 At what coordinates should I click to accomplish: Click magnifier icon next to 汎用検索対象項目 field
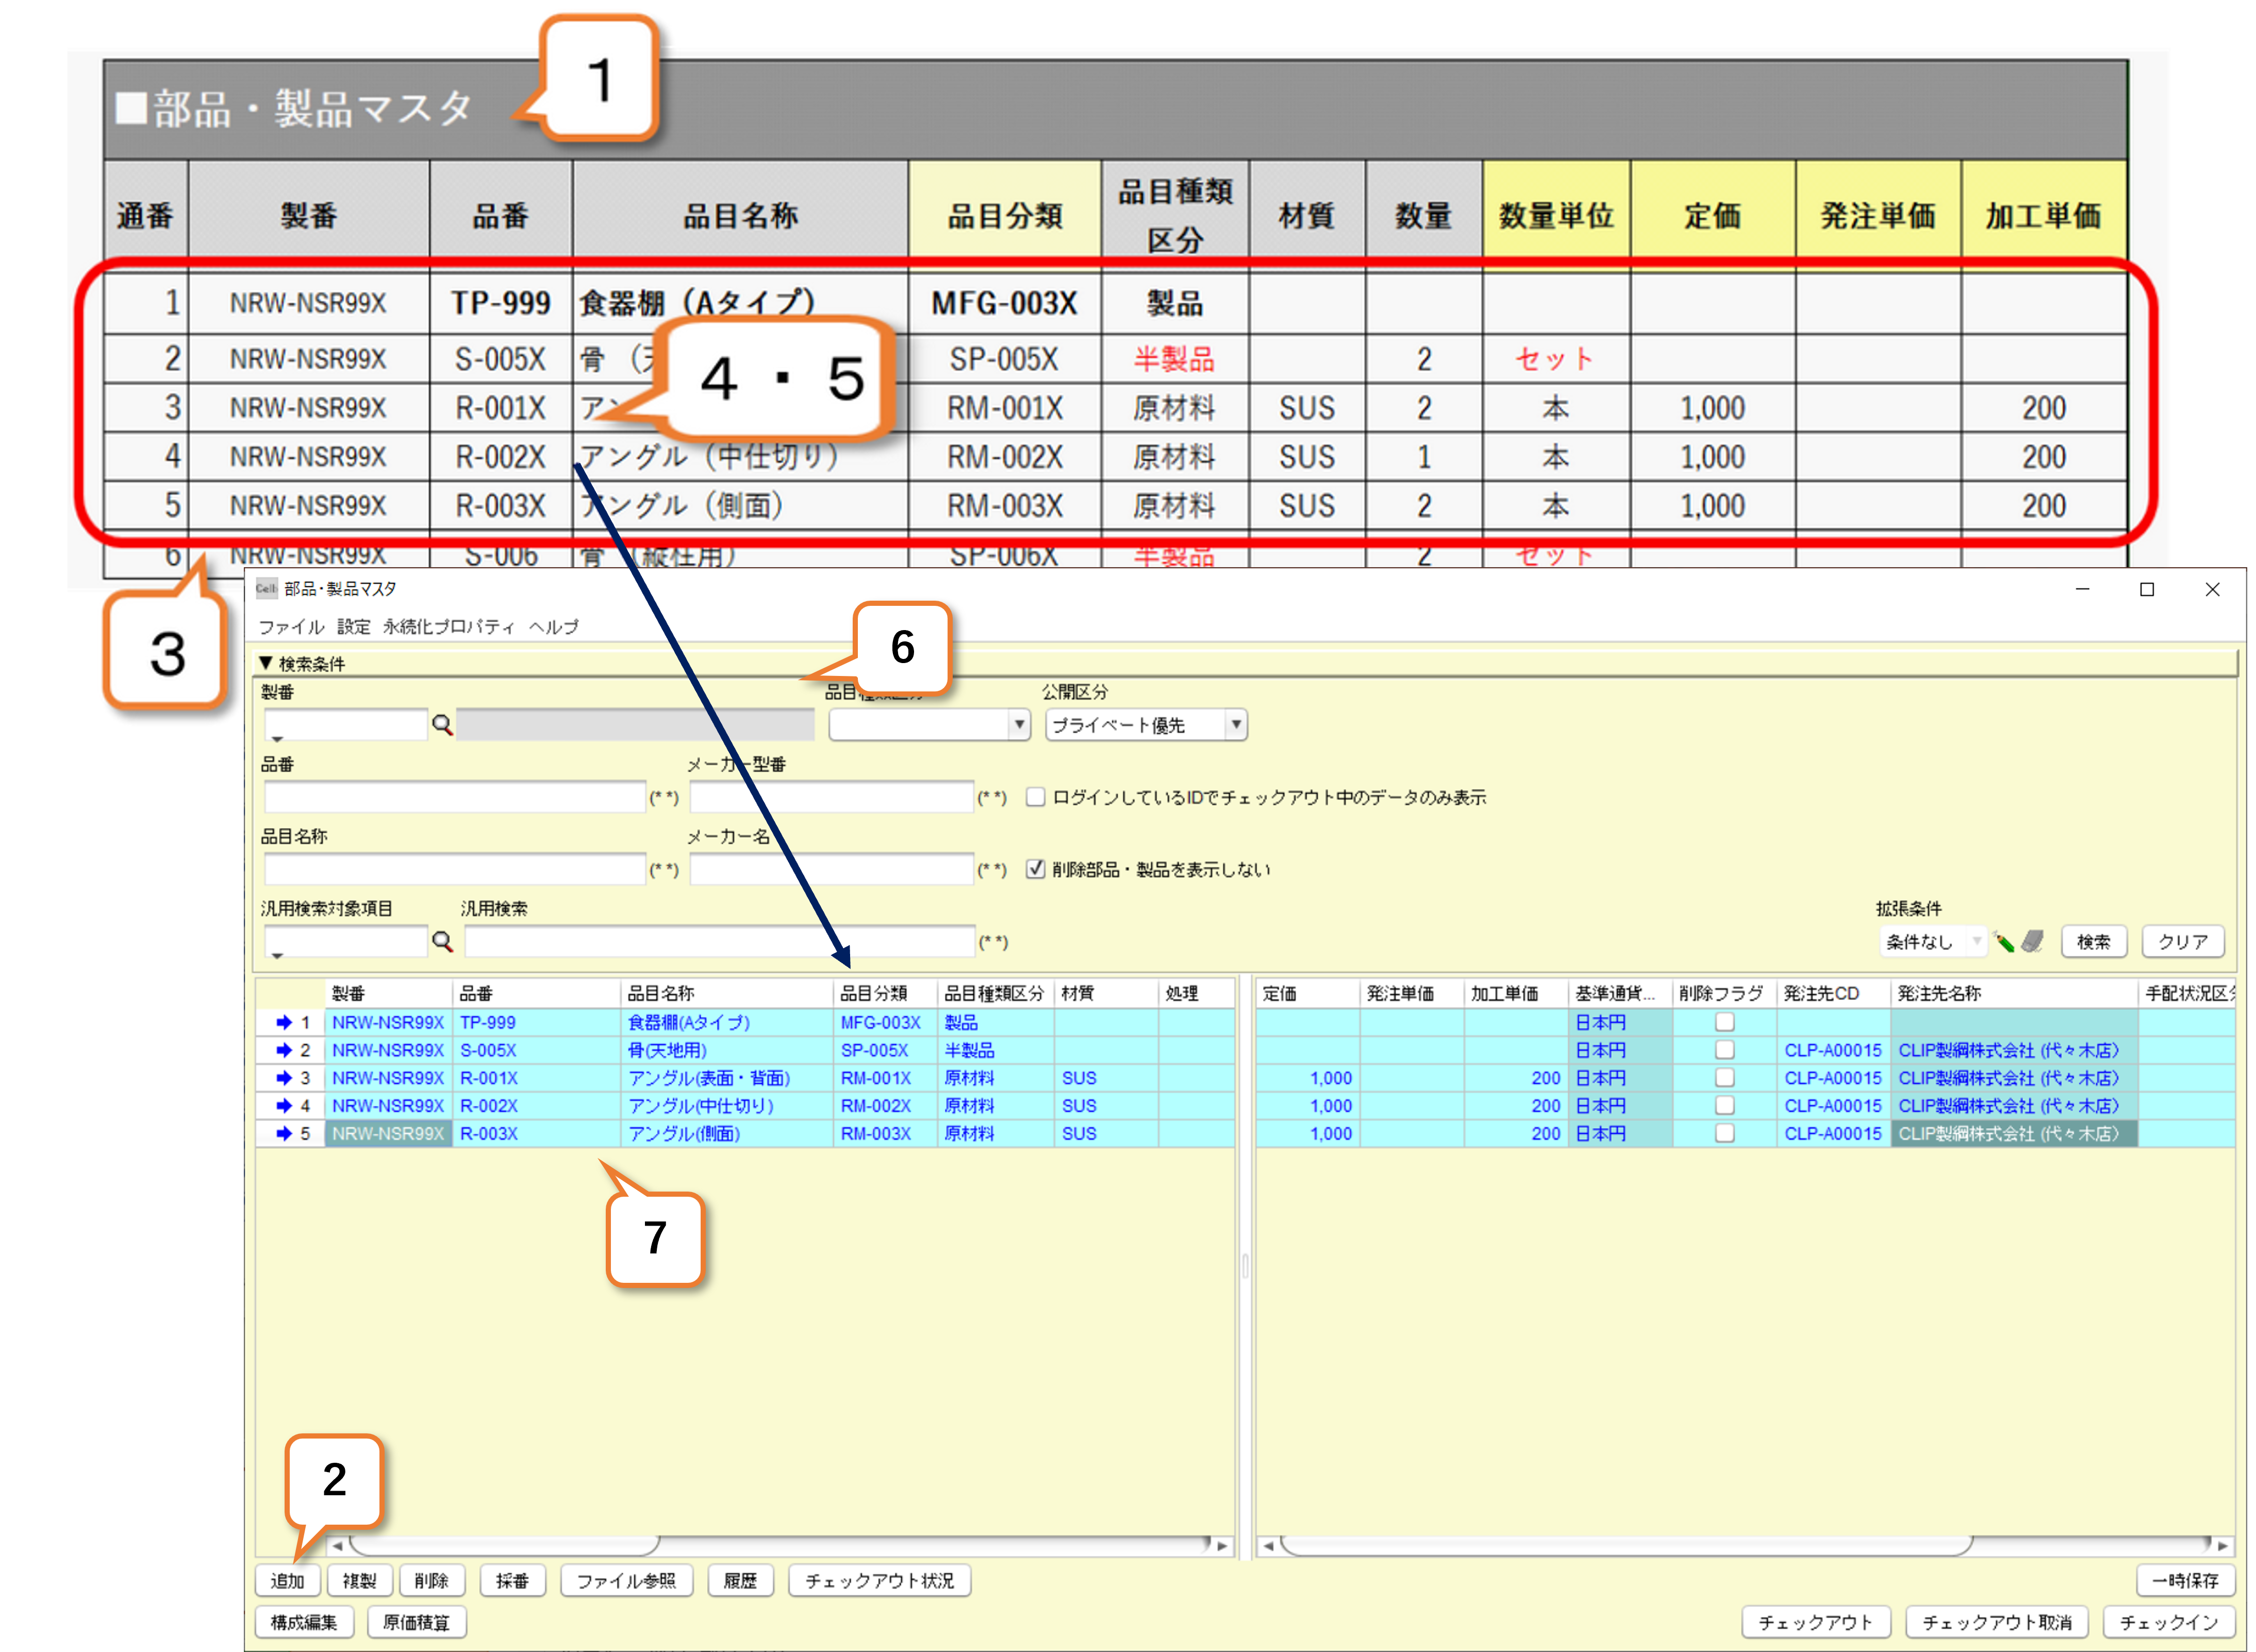coord(441,941)
